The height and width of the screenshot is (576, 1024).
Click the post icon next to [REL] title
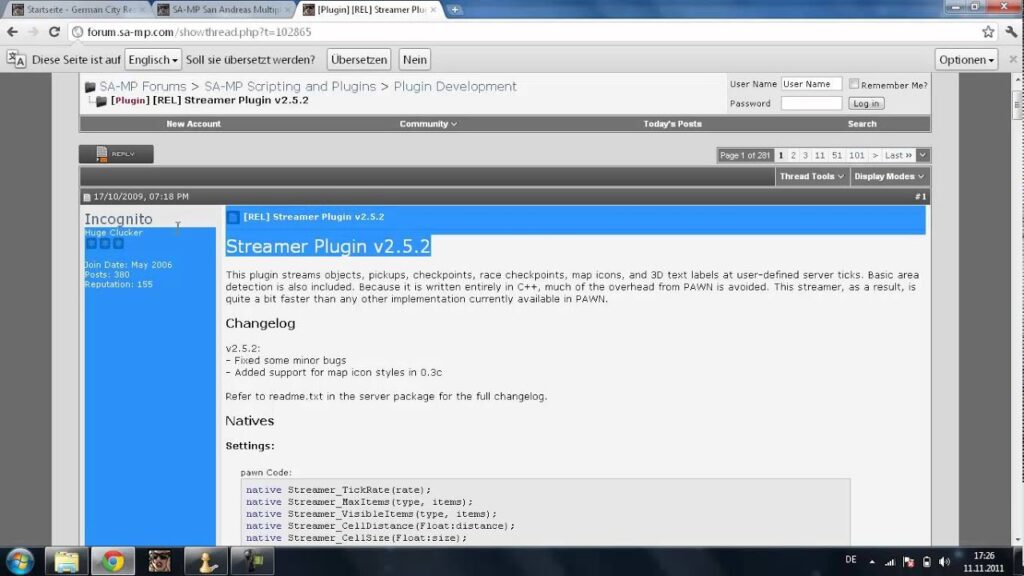233,217
